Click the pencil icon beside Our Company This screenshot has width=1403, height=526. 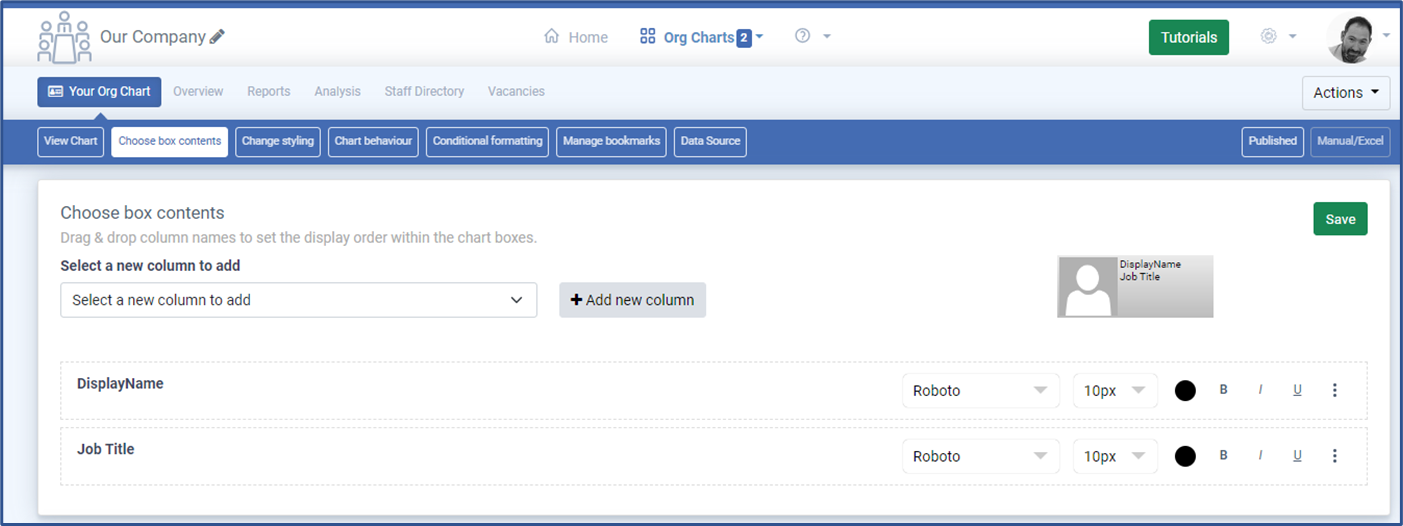point(217,37)
